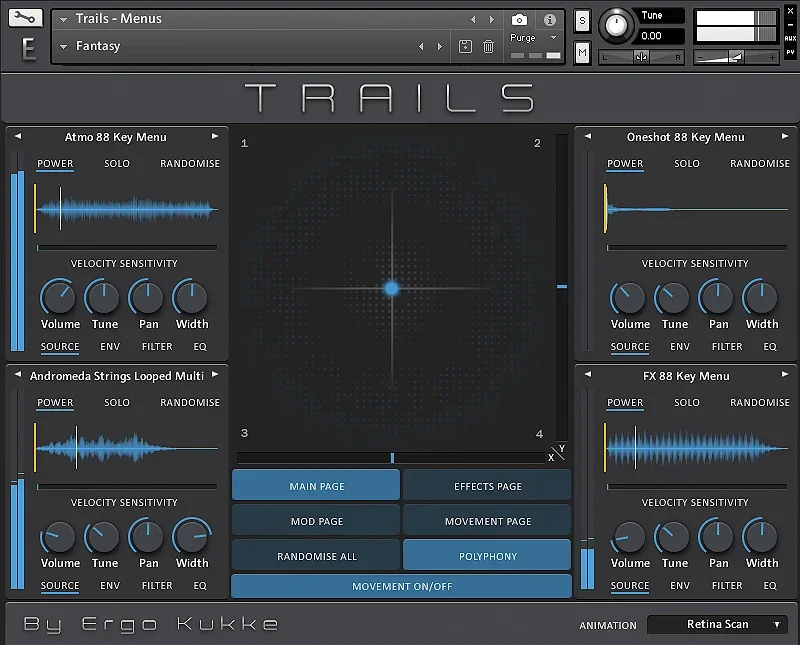Click the master Tune knob in header
This screenshot has width=800, height=645.
[x=616, y=24]
